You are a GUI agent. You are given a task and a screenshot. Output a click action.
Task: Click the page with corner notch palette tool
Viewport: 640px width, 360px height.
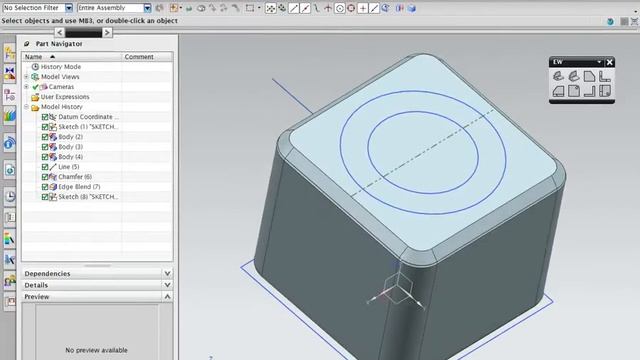tap(573, 91)
